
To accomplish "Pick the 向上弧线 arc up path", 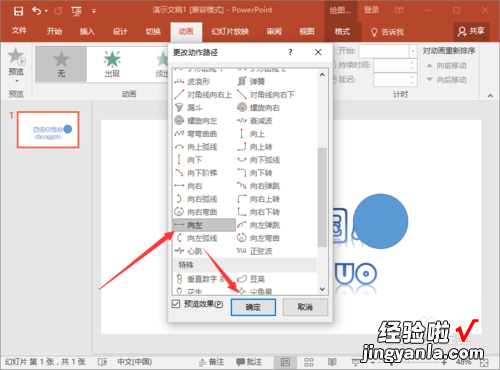I will point(196,147).
